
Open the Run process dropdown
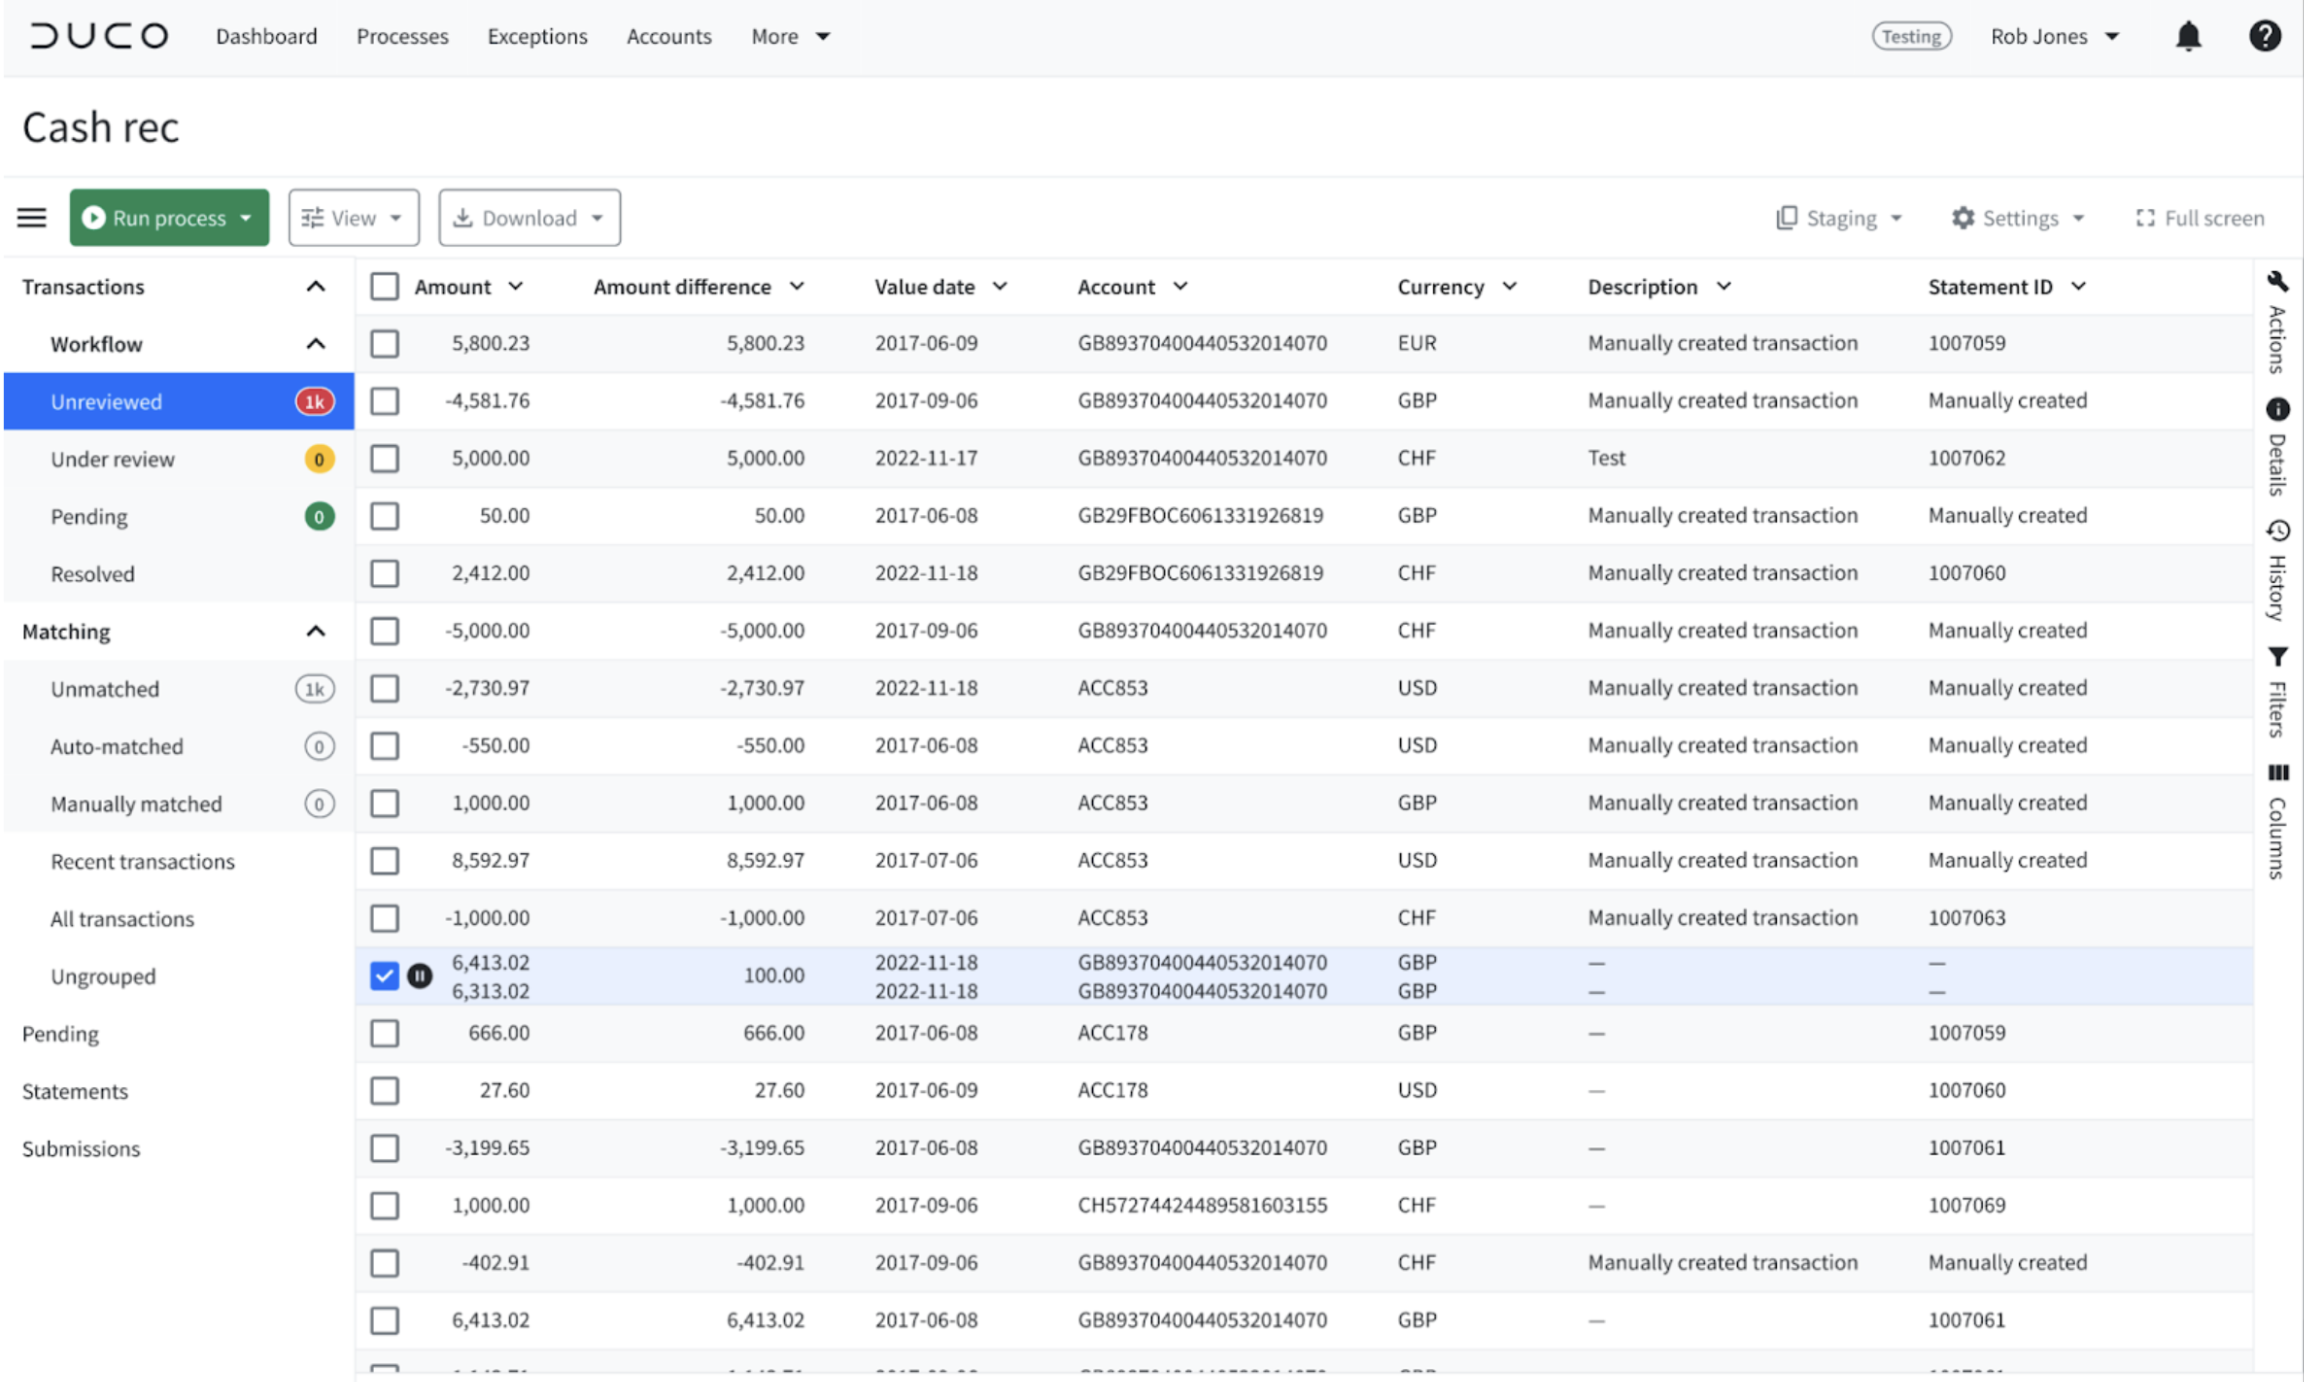pyautogui.click(x=169, y=218)
